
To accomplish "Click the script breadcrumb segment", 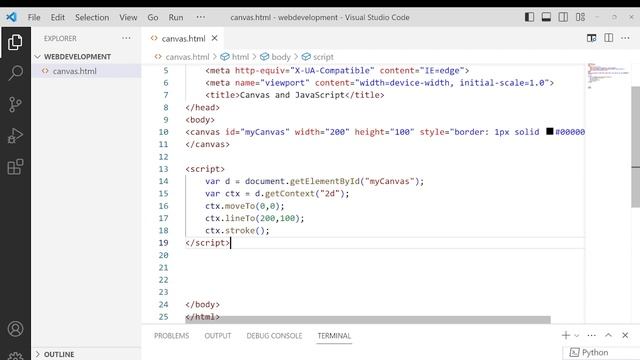I will [x=323, y=57].
